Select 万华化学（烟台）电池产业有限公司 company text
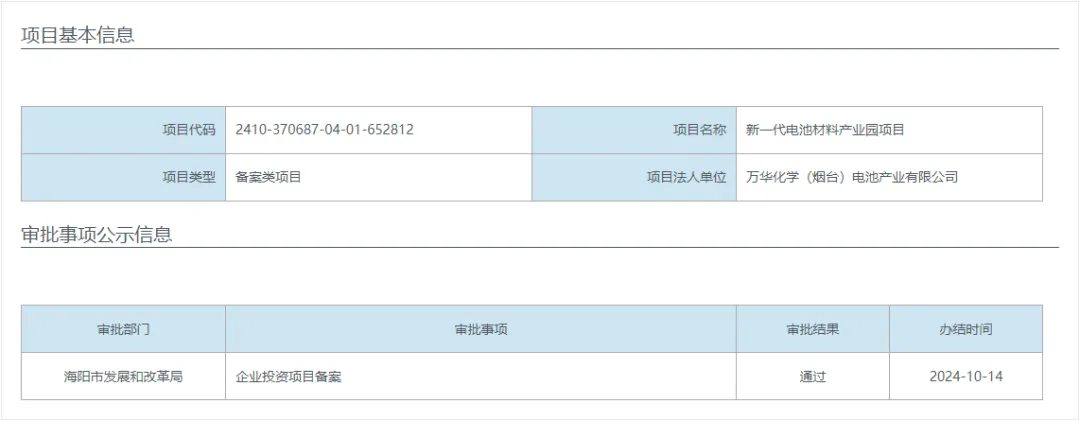1080x421 pixels. pyautogui.click(x=851, y=177)
